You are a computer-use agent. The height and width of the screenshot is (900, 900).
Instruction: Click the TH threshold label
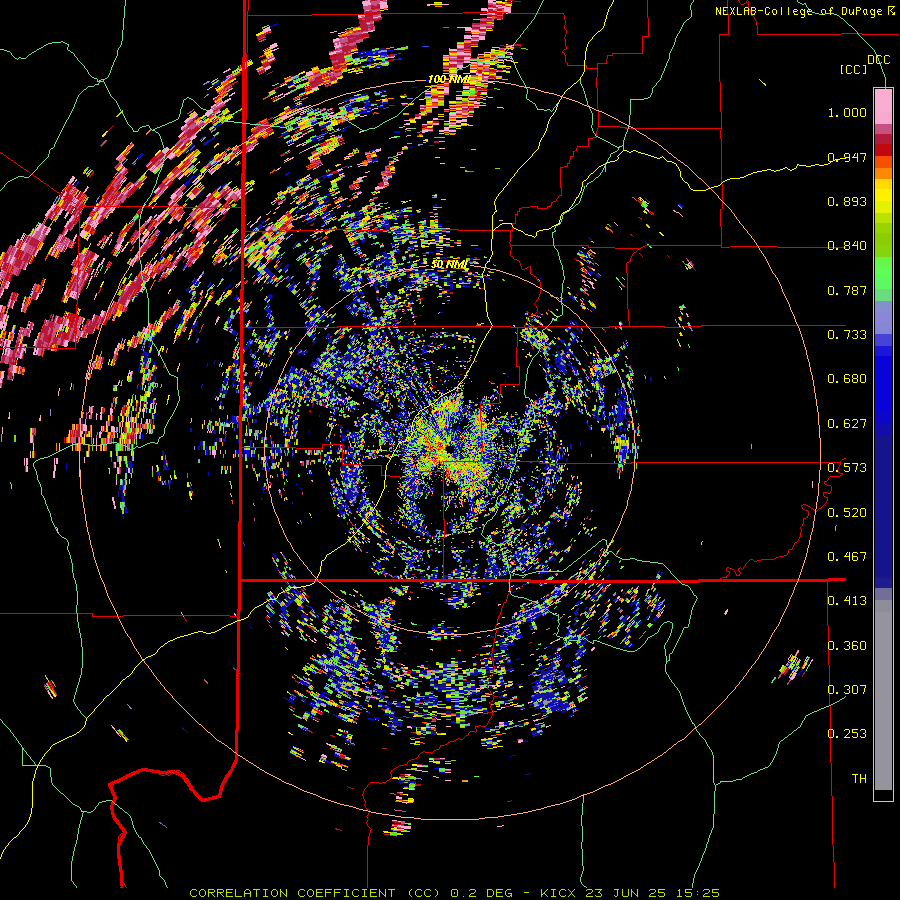coord(859,778)
